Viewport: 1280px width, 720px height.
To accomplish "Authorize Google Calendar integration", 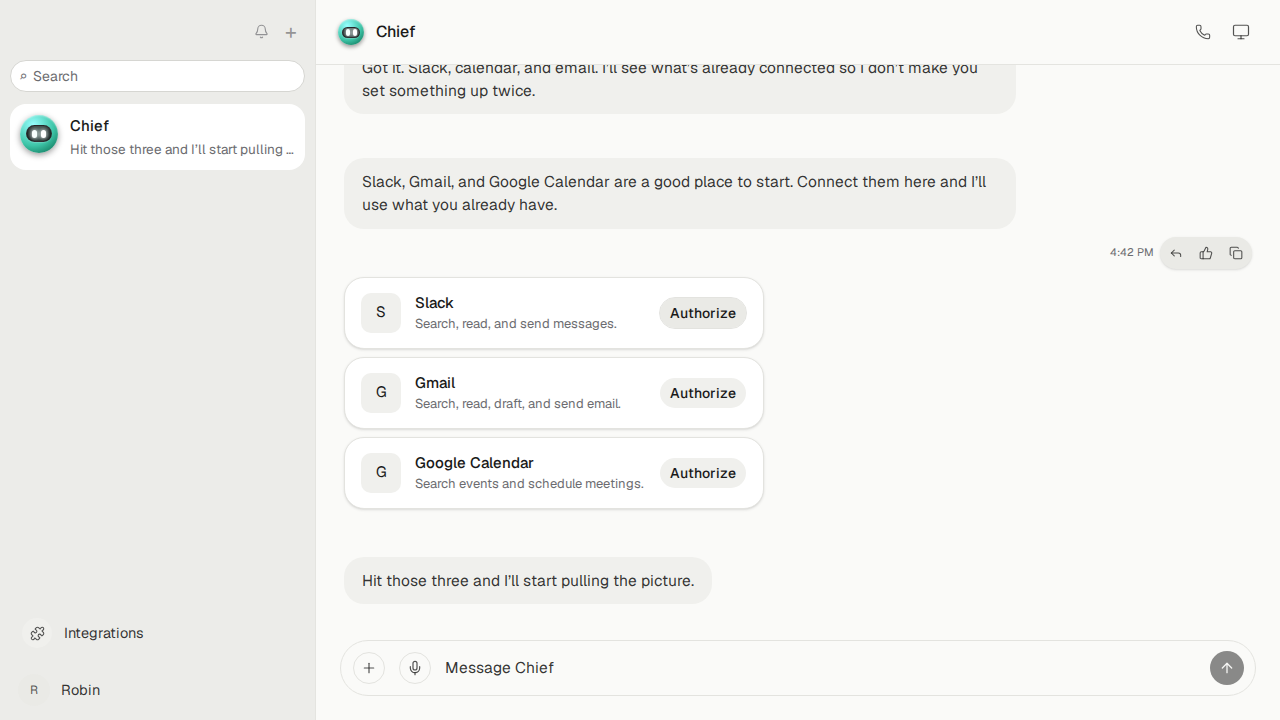I will [703, 473].
